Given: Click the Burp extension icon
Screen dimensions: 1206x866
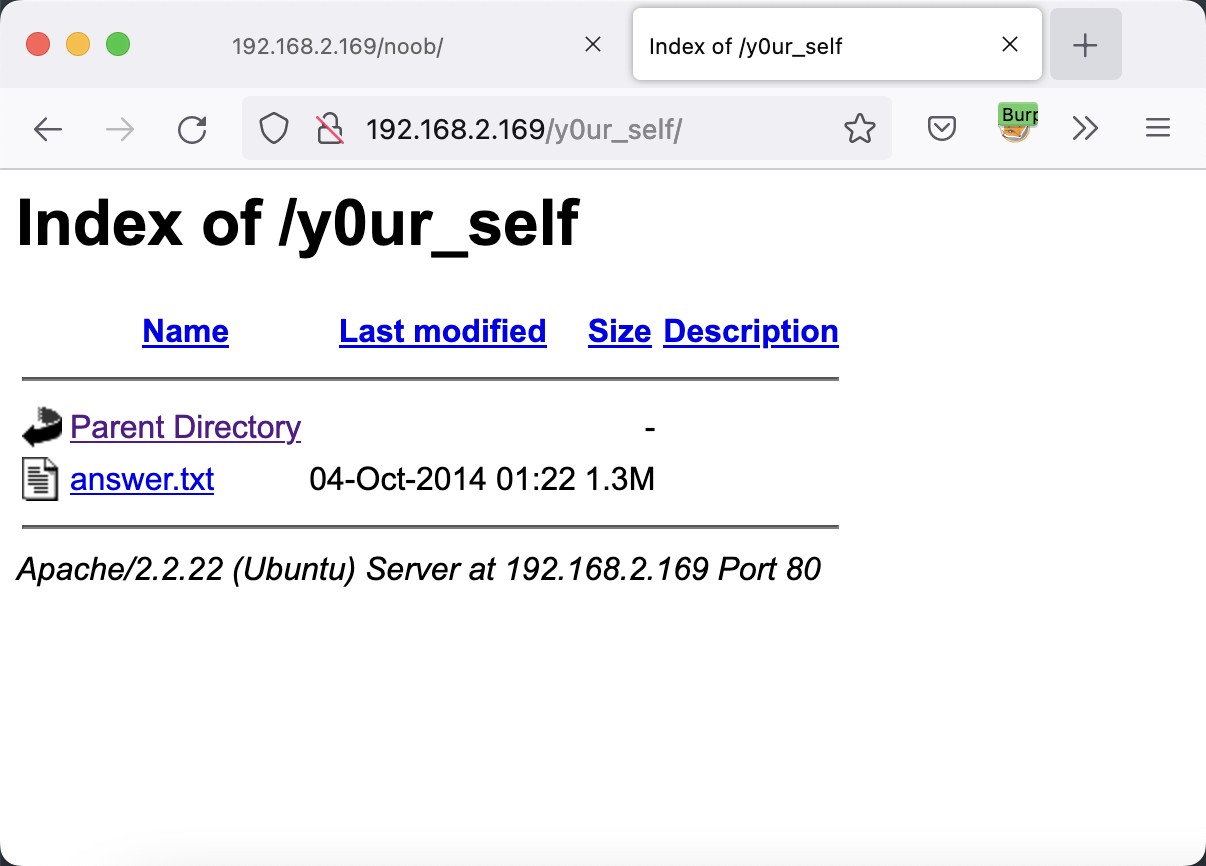Looking at the screenshot, I should click(1017, 125).
